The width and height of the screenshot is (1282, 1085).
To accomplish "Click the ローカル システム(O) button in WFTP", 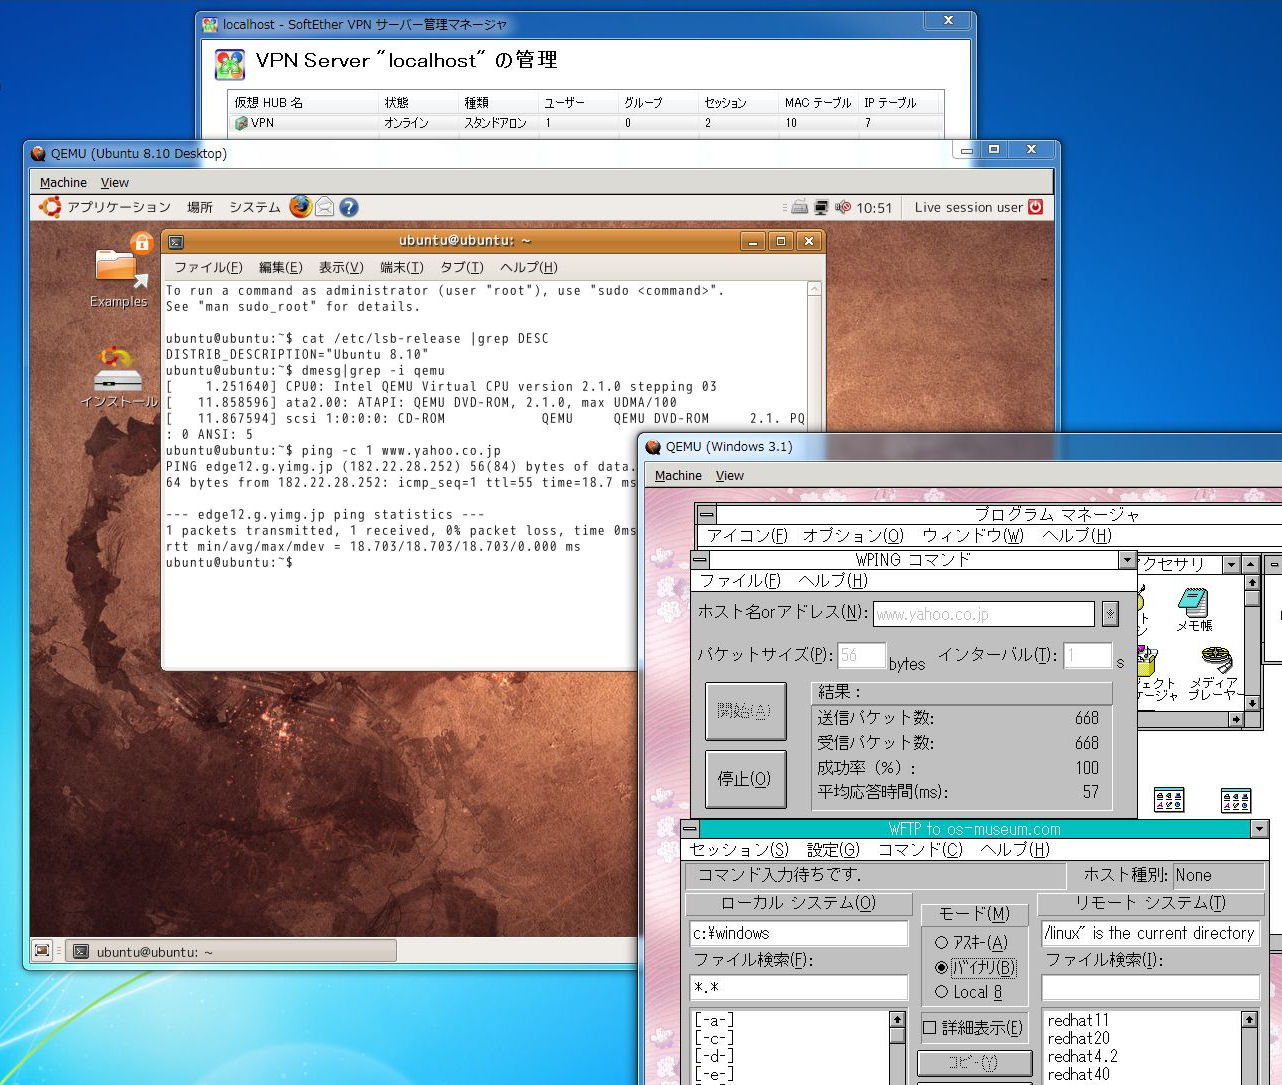I will (798, 903).
